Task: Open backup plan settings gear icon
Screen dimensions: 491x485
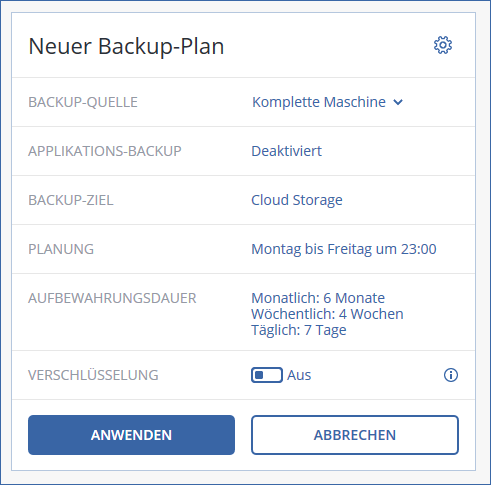Action: 443,45
